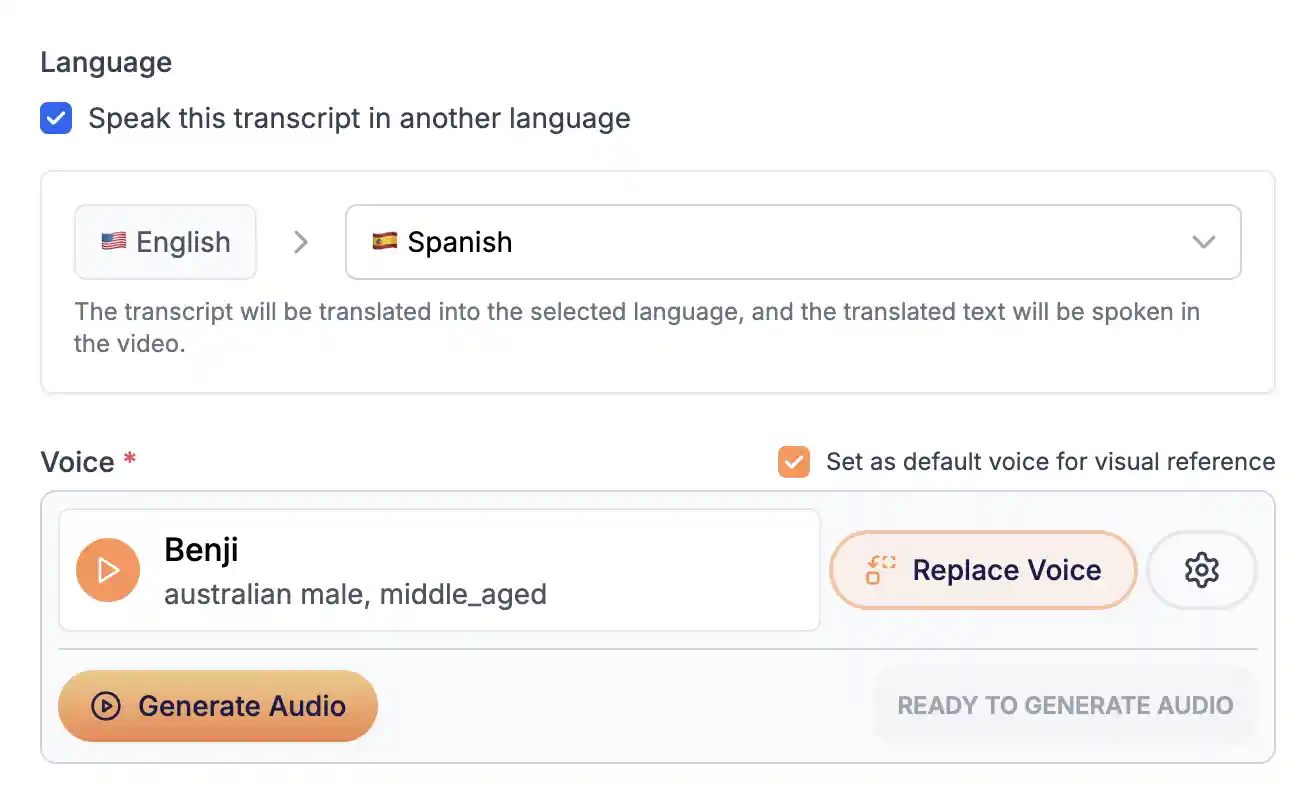Disable set as default voice checkbox

pyautogui.click(x=793, y=462)
